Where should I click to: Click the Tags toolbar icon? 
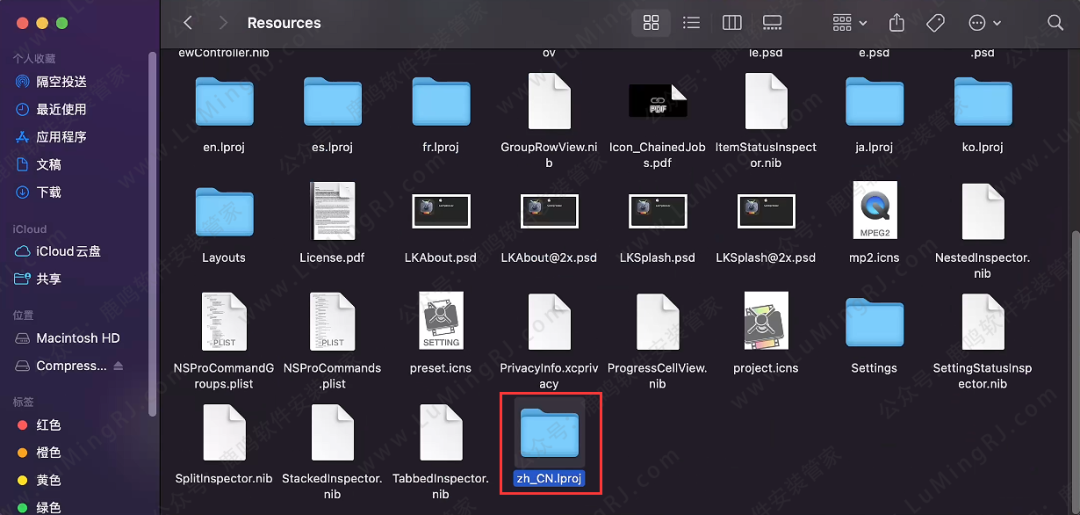[935, 22]
